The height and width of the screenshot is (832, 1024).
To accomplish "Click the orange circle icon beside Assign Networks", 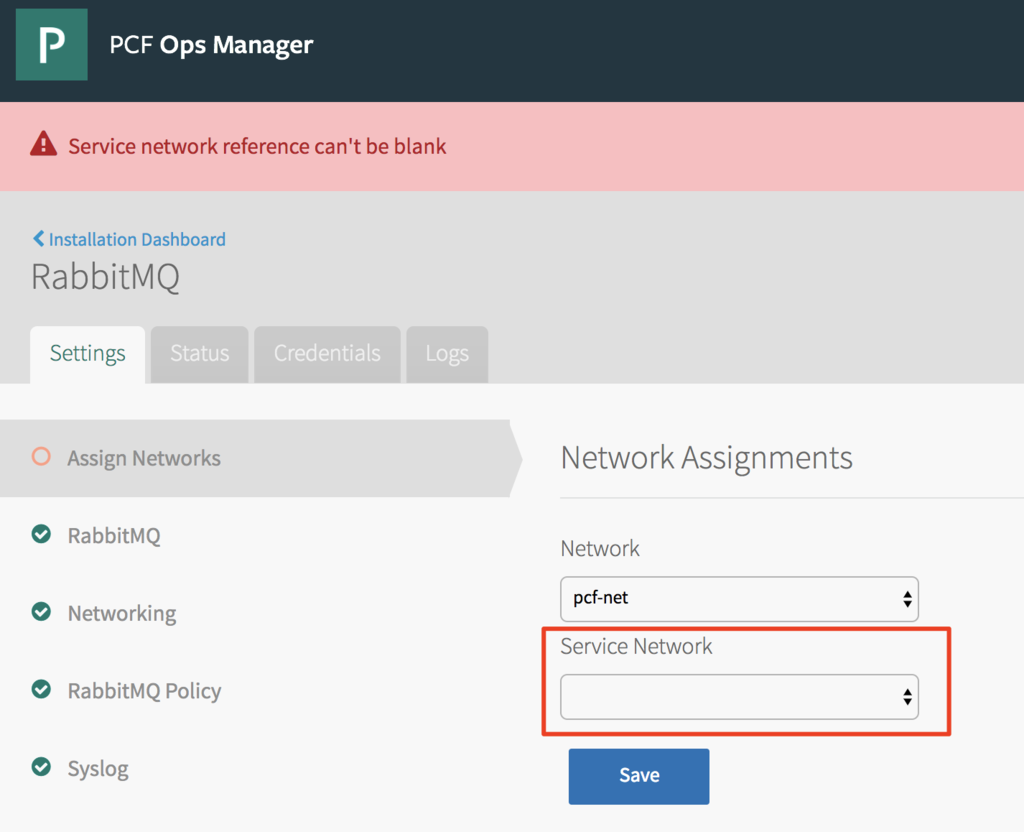I will [x=41, y=457].
